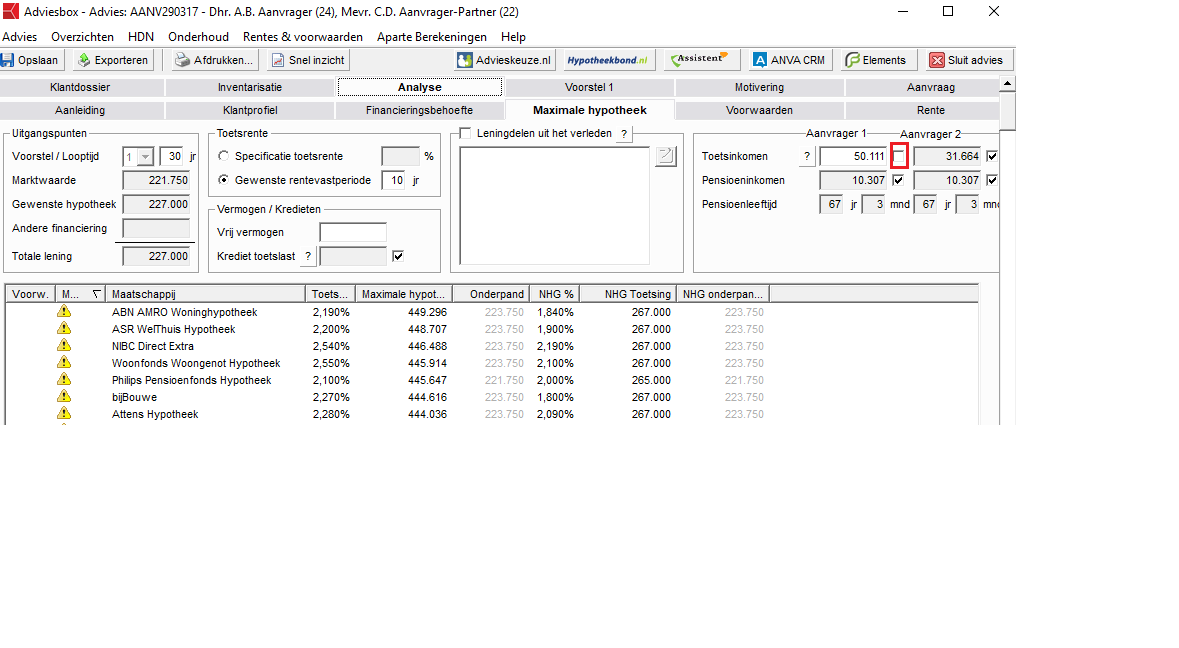The width and height of the screenshot is (1179, 648).
Task: Click warning icon for bijBouwe row
Action: pos(64,396)
